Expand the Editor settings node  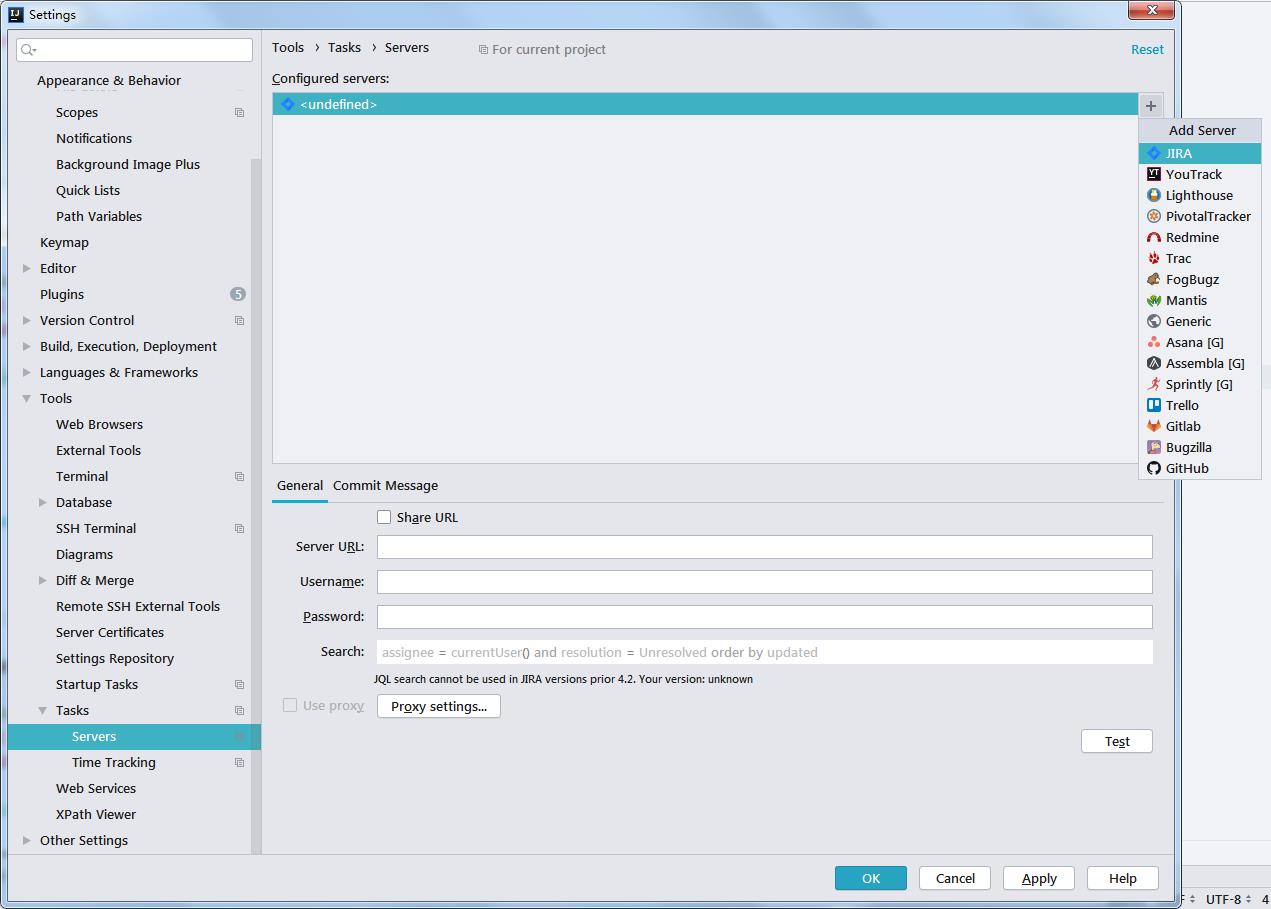(x=27, y=268)
